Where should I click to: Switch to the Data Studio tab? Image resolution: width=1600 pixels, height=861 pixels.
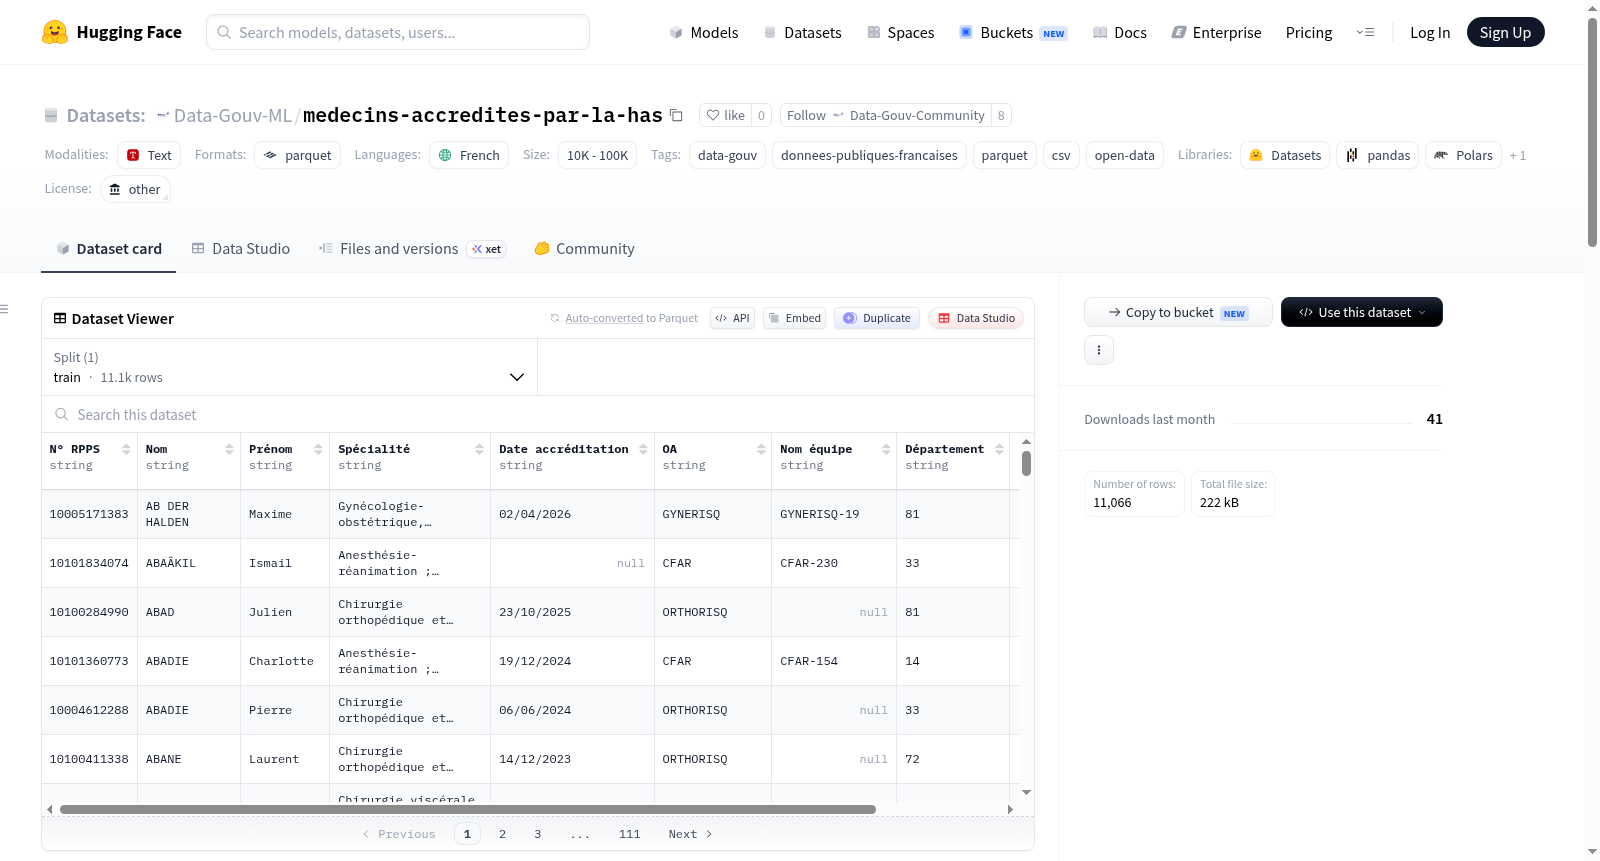[241, 248]
